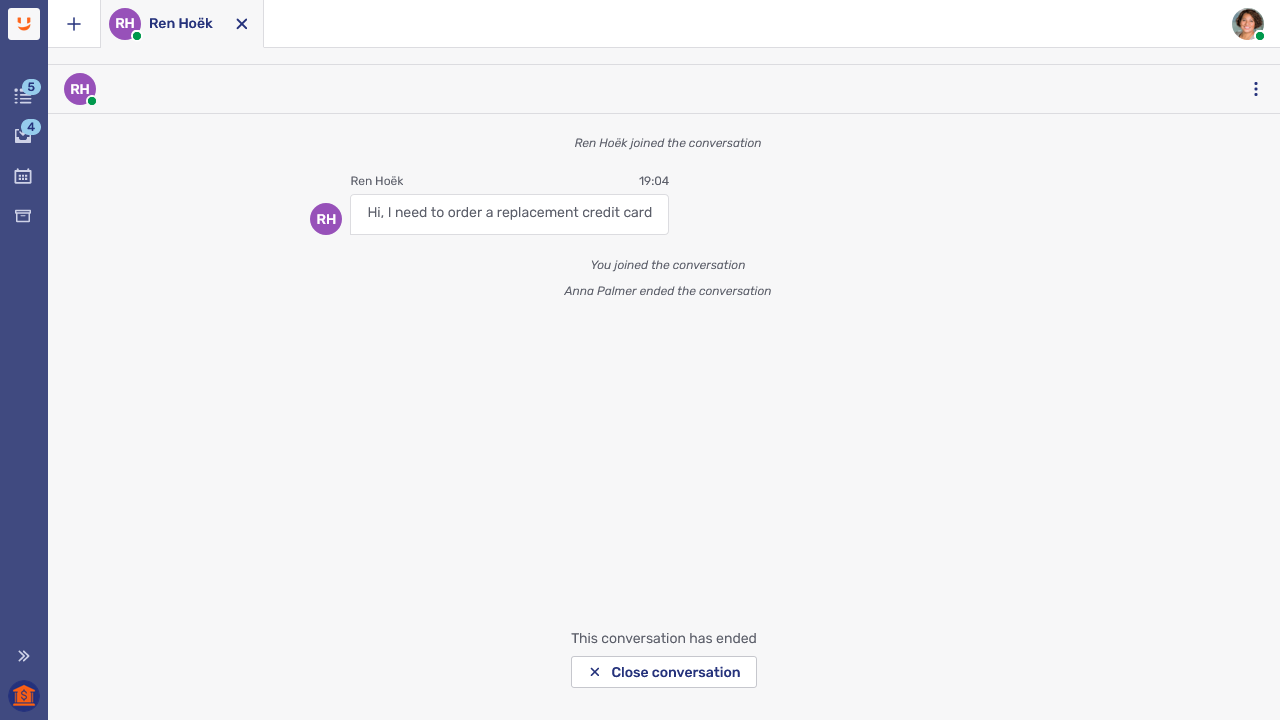This screenshot has height=720, width=1280.
Task: Click the app logo in top-left corner
Action: (x=24, y=24)
